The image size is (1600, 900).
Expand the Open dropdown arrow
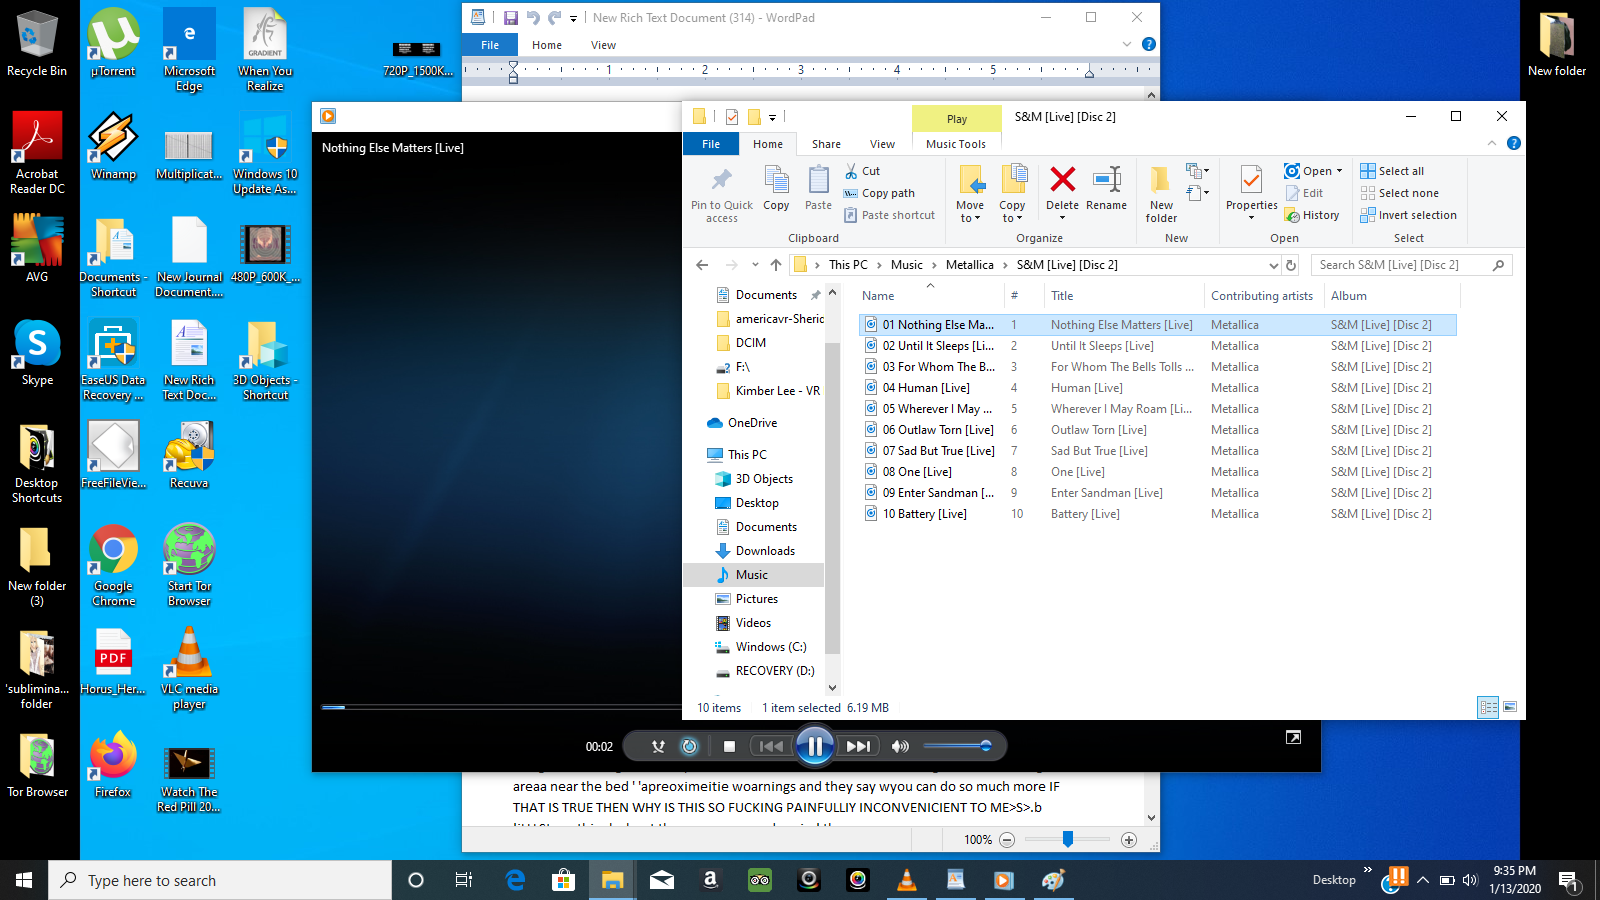coord(1339,171)
